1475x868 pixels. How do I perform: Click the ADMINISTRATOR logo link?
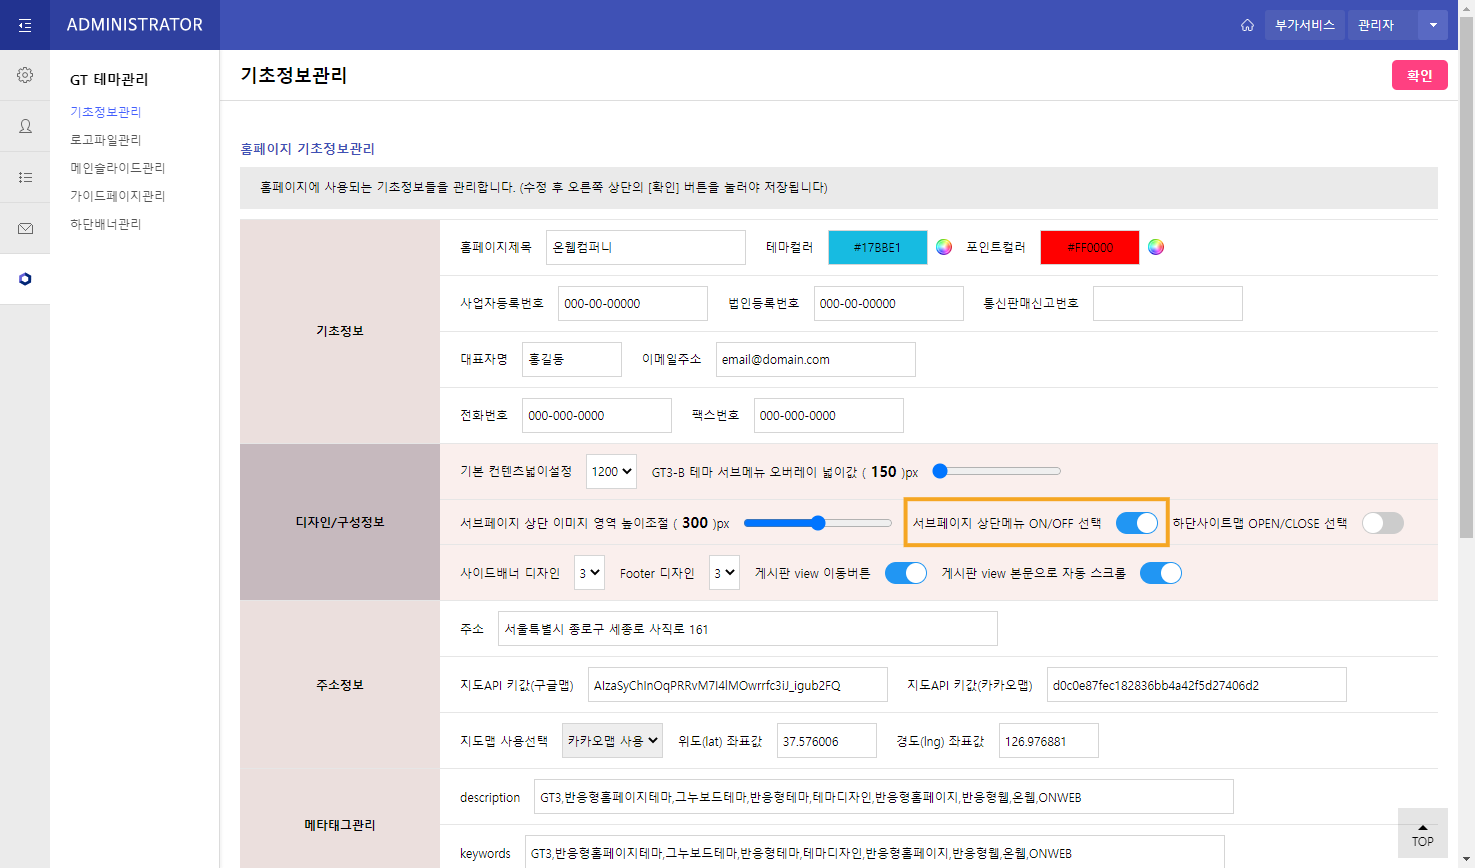tap(135, 25)
